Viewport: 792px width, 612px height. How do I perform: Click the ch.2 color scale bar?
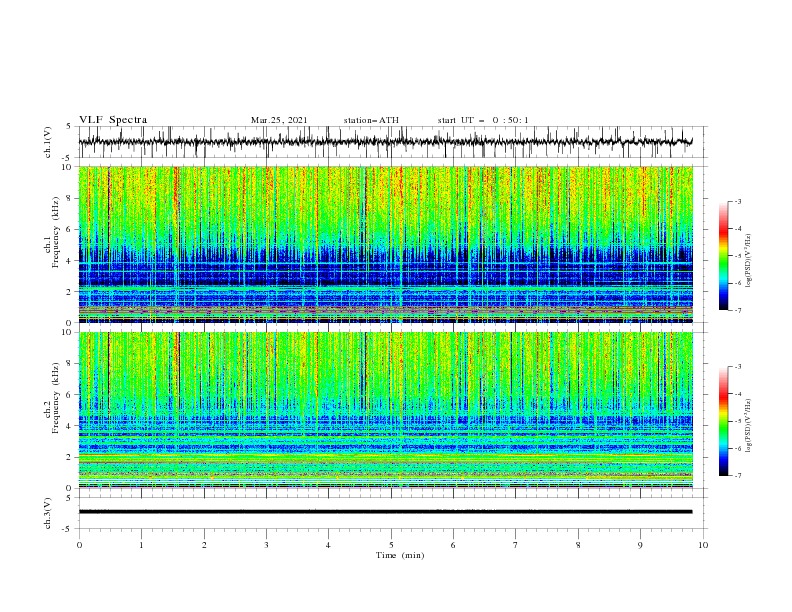point(723,421)
